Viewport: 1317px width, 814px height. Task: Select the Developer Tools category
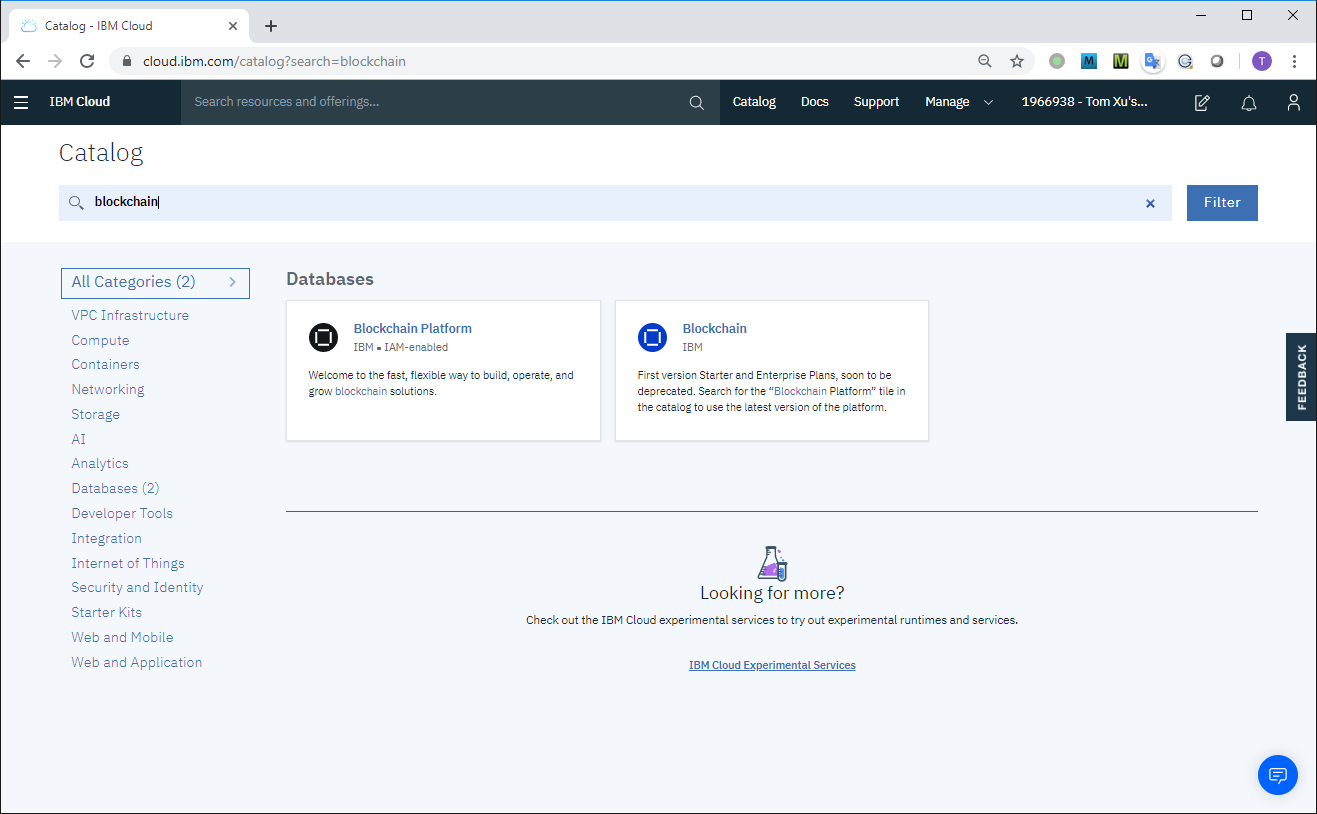click(x=122, y=513)
